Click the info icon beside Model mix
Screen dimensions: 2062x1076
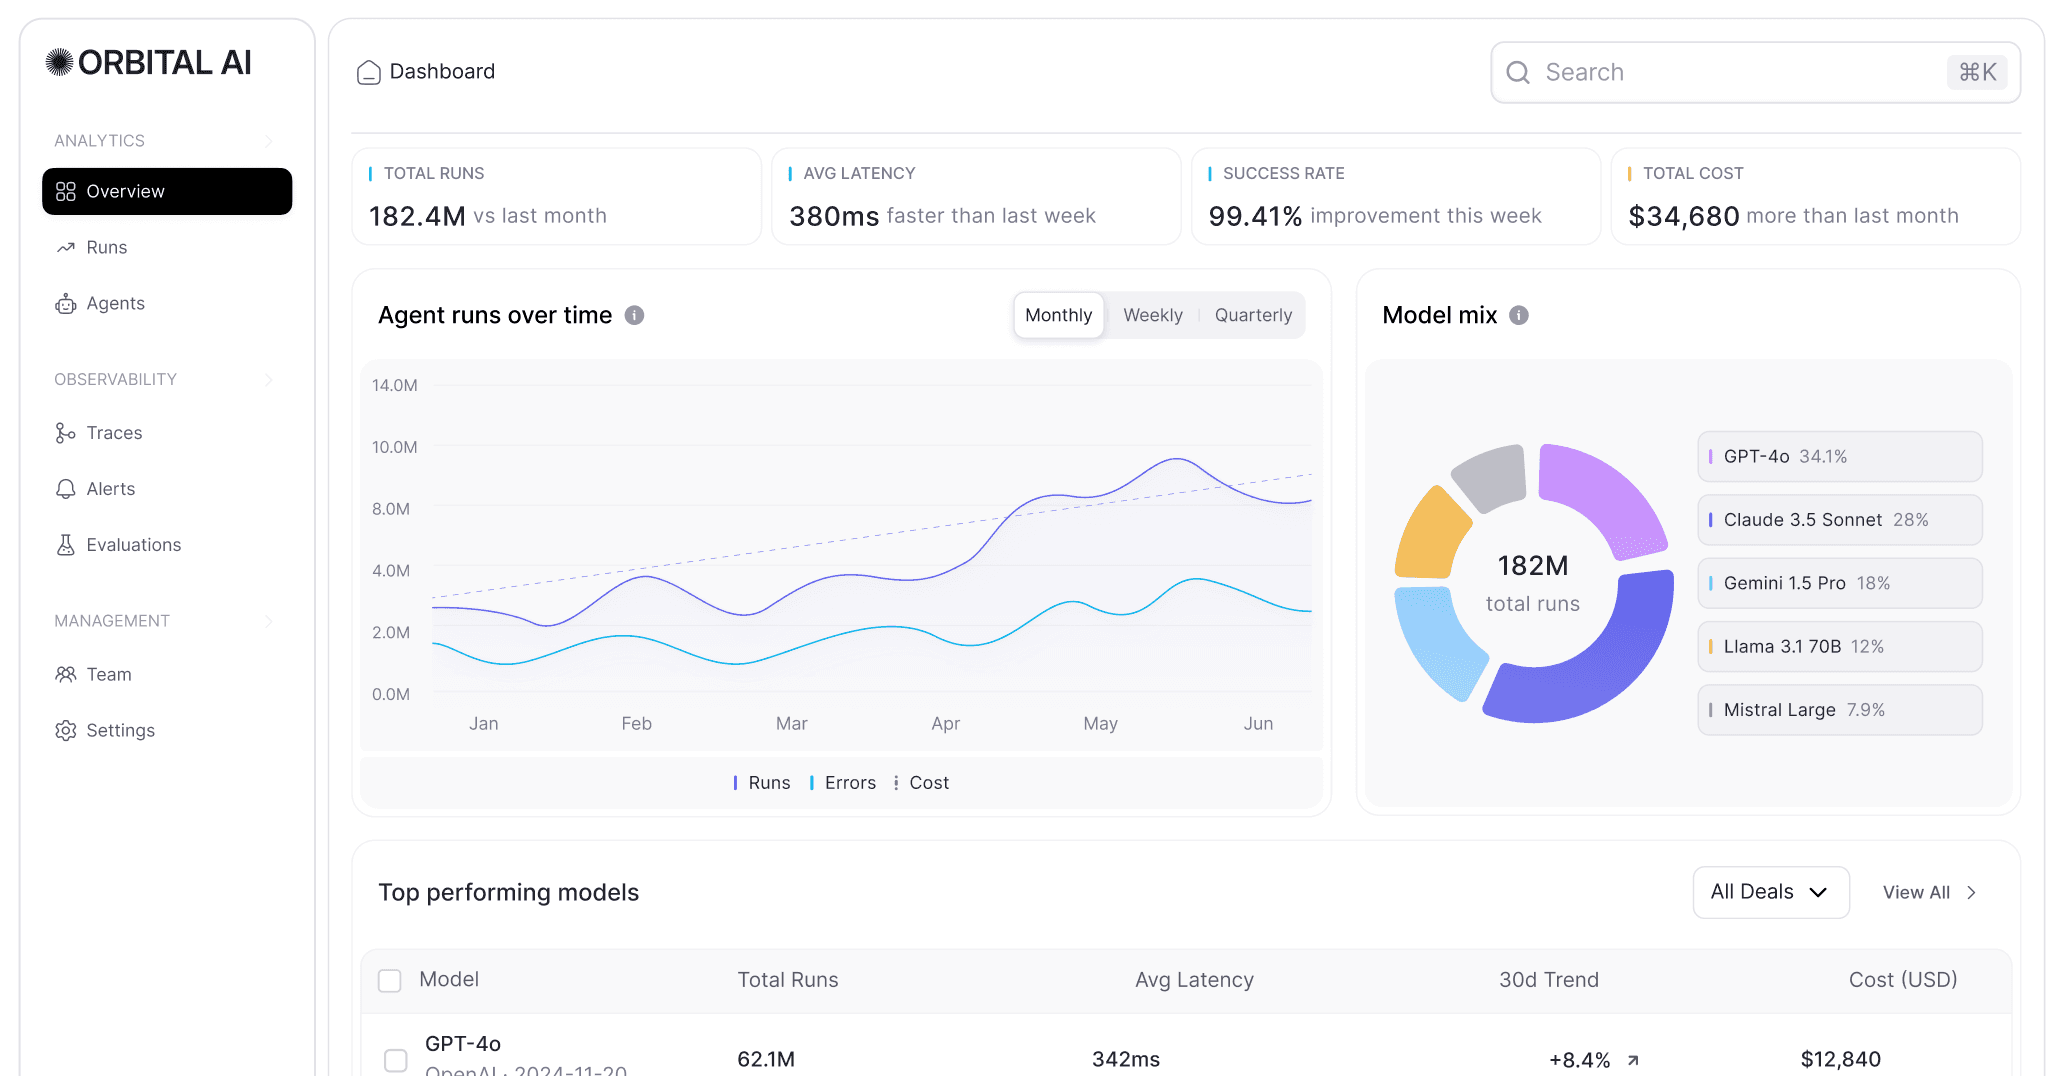[x=1519, y=316]
